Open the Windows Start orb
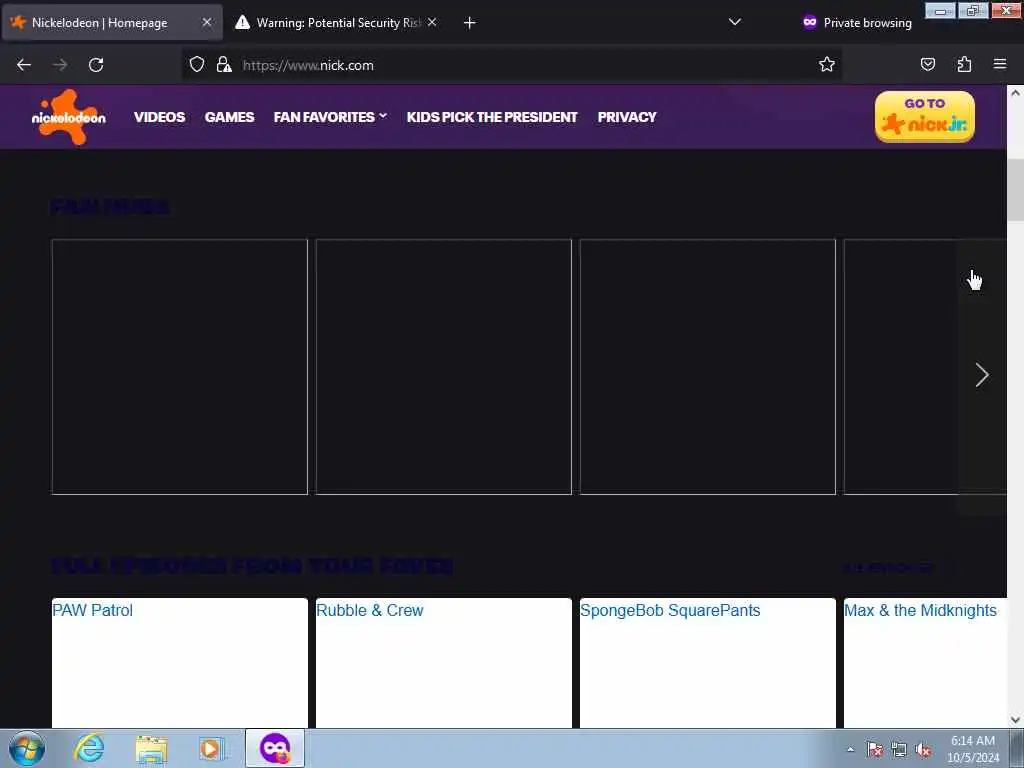 coord(27,748)
